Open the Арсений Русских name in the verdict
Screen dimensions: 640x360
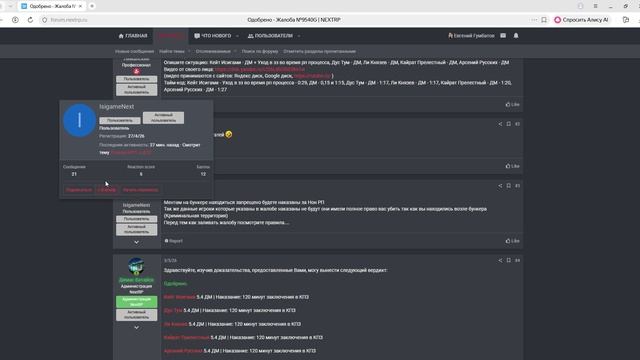point(183,351)
